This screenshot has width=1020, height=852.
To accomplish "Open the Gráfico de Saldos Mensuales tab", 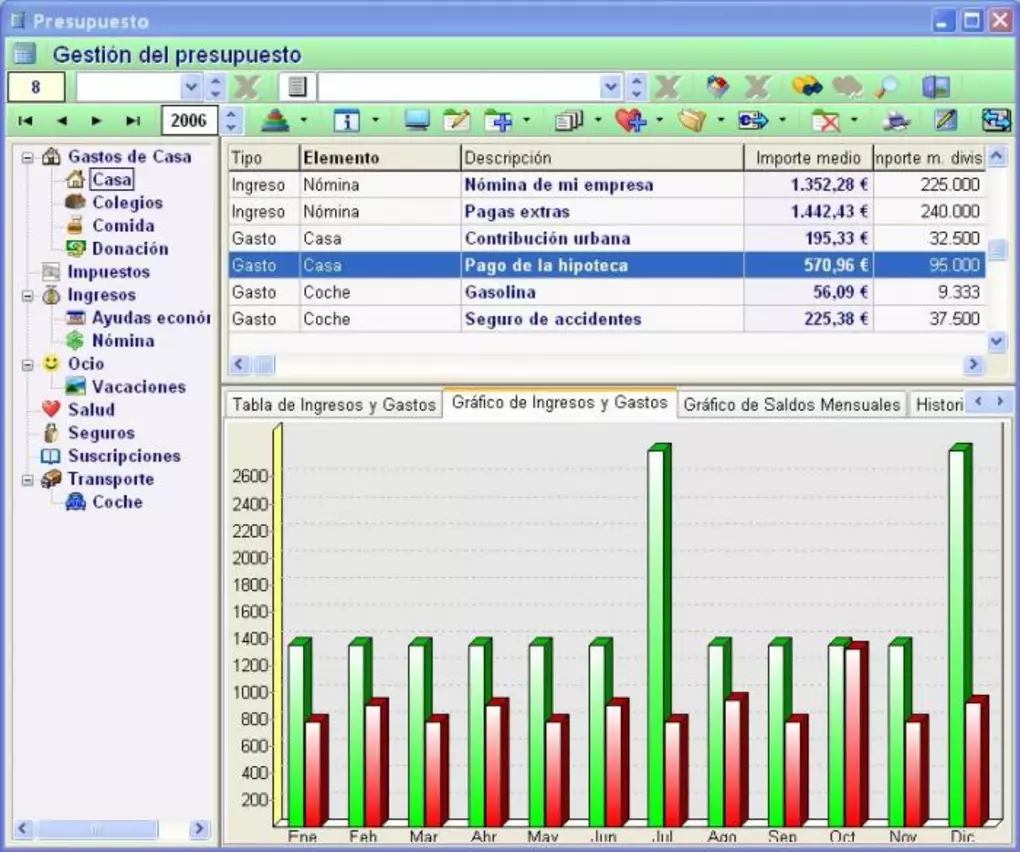I will pos(791,405).
